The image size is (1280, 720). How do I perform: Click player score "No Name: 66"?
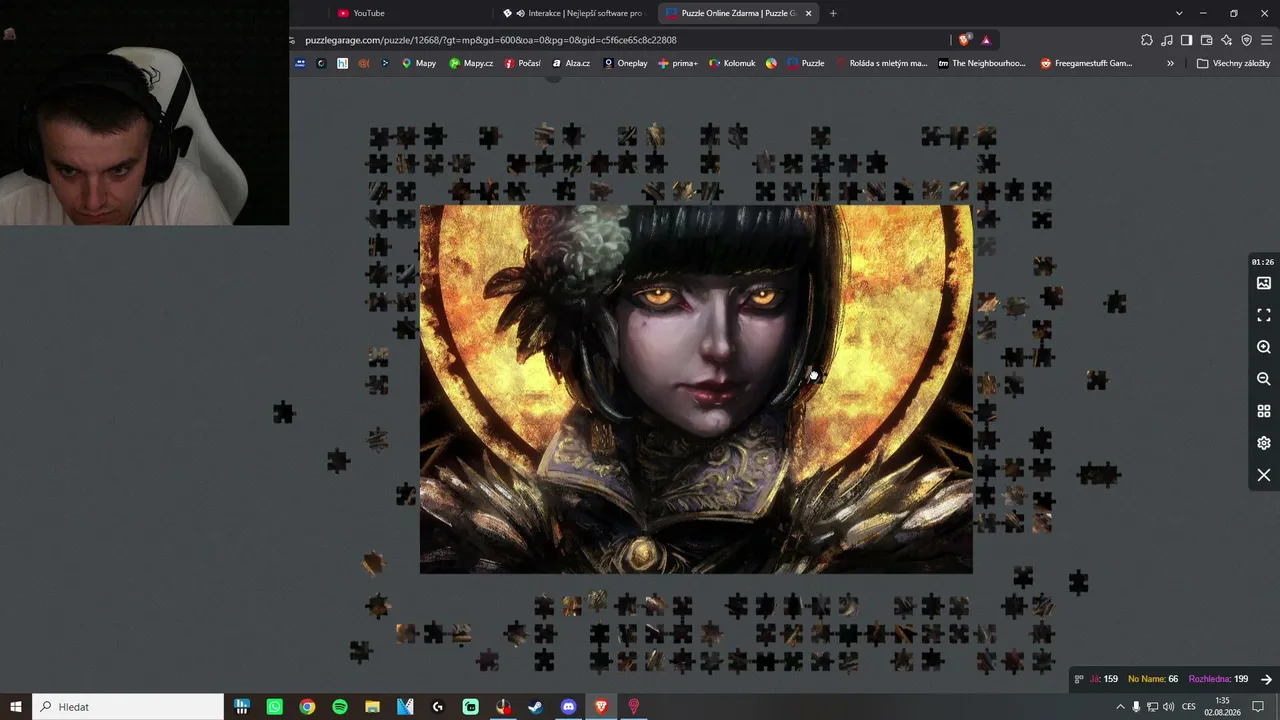click(x=1153, y=679)
